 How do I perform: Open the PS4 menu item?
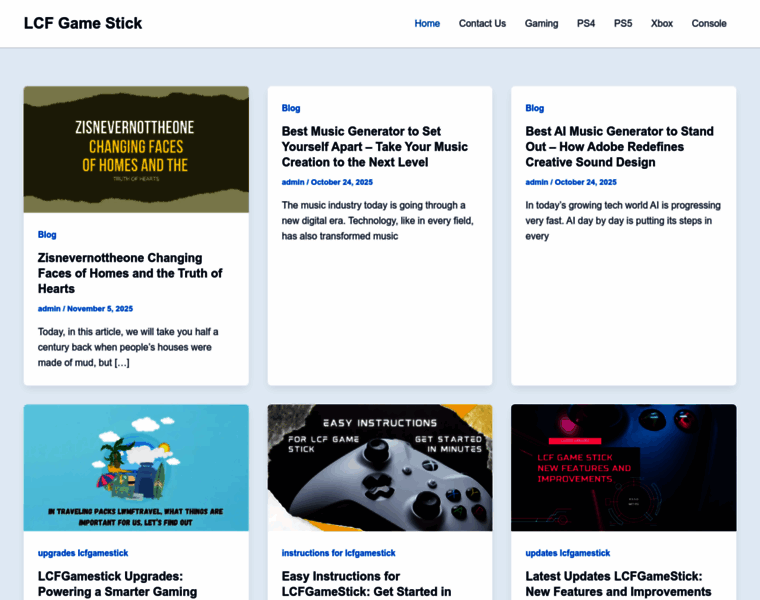586,23
